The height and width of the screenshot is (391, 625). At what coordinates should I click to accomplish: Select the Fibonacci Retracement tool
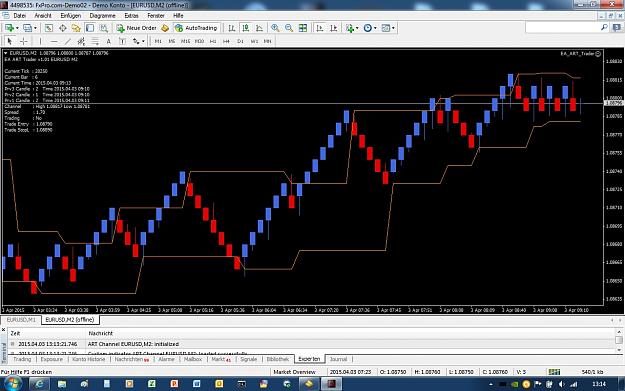pos(95,41)
